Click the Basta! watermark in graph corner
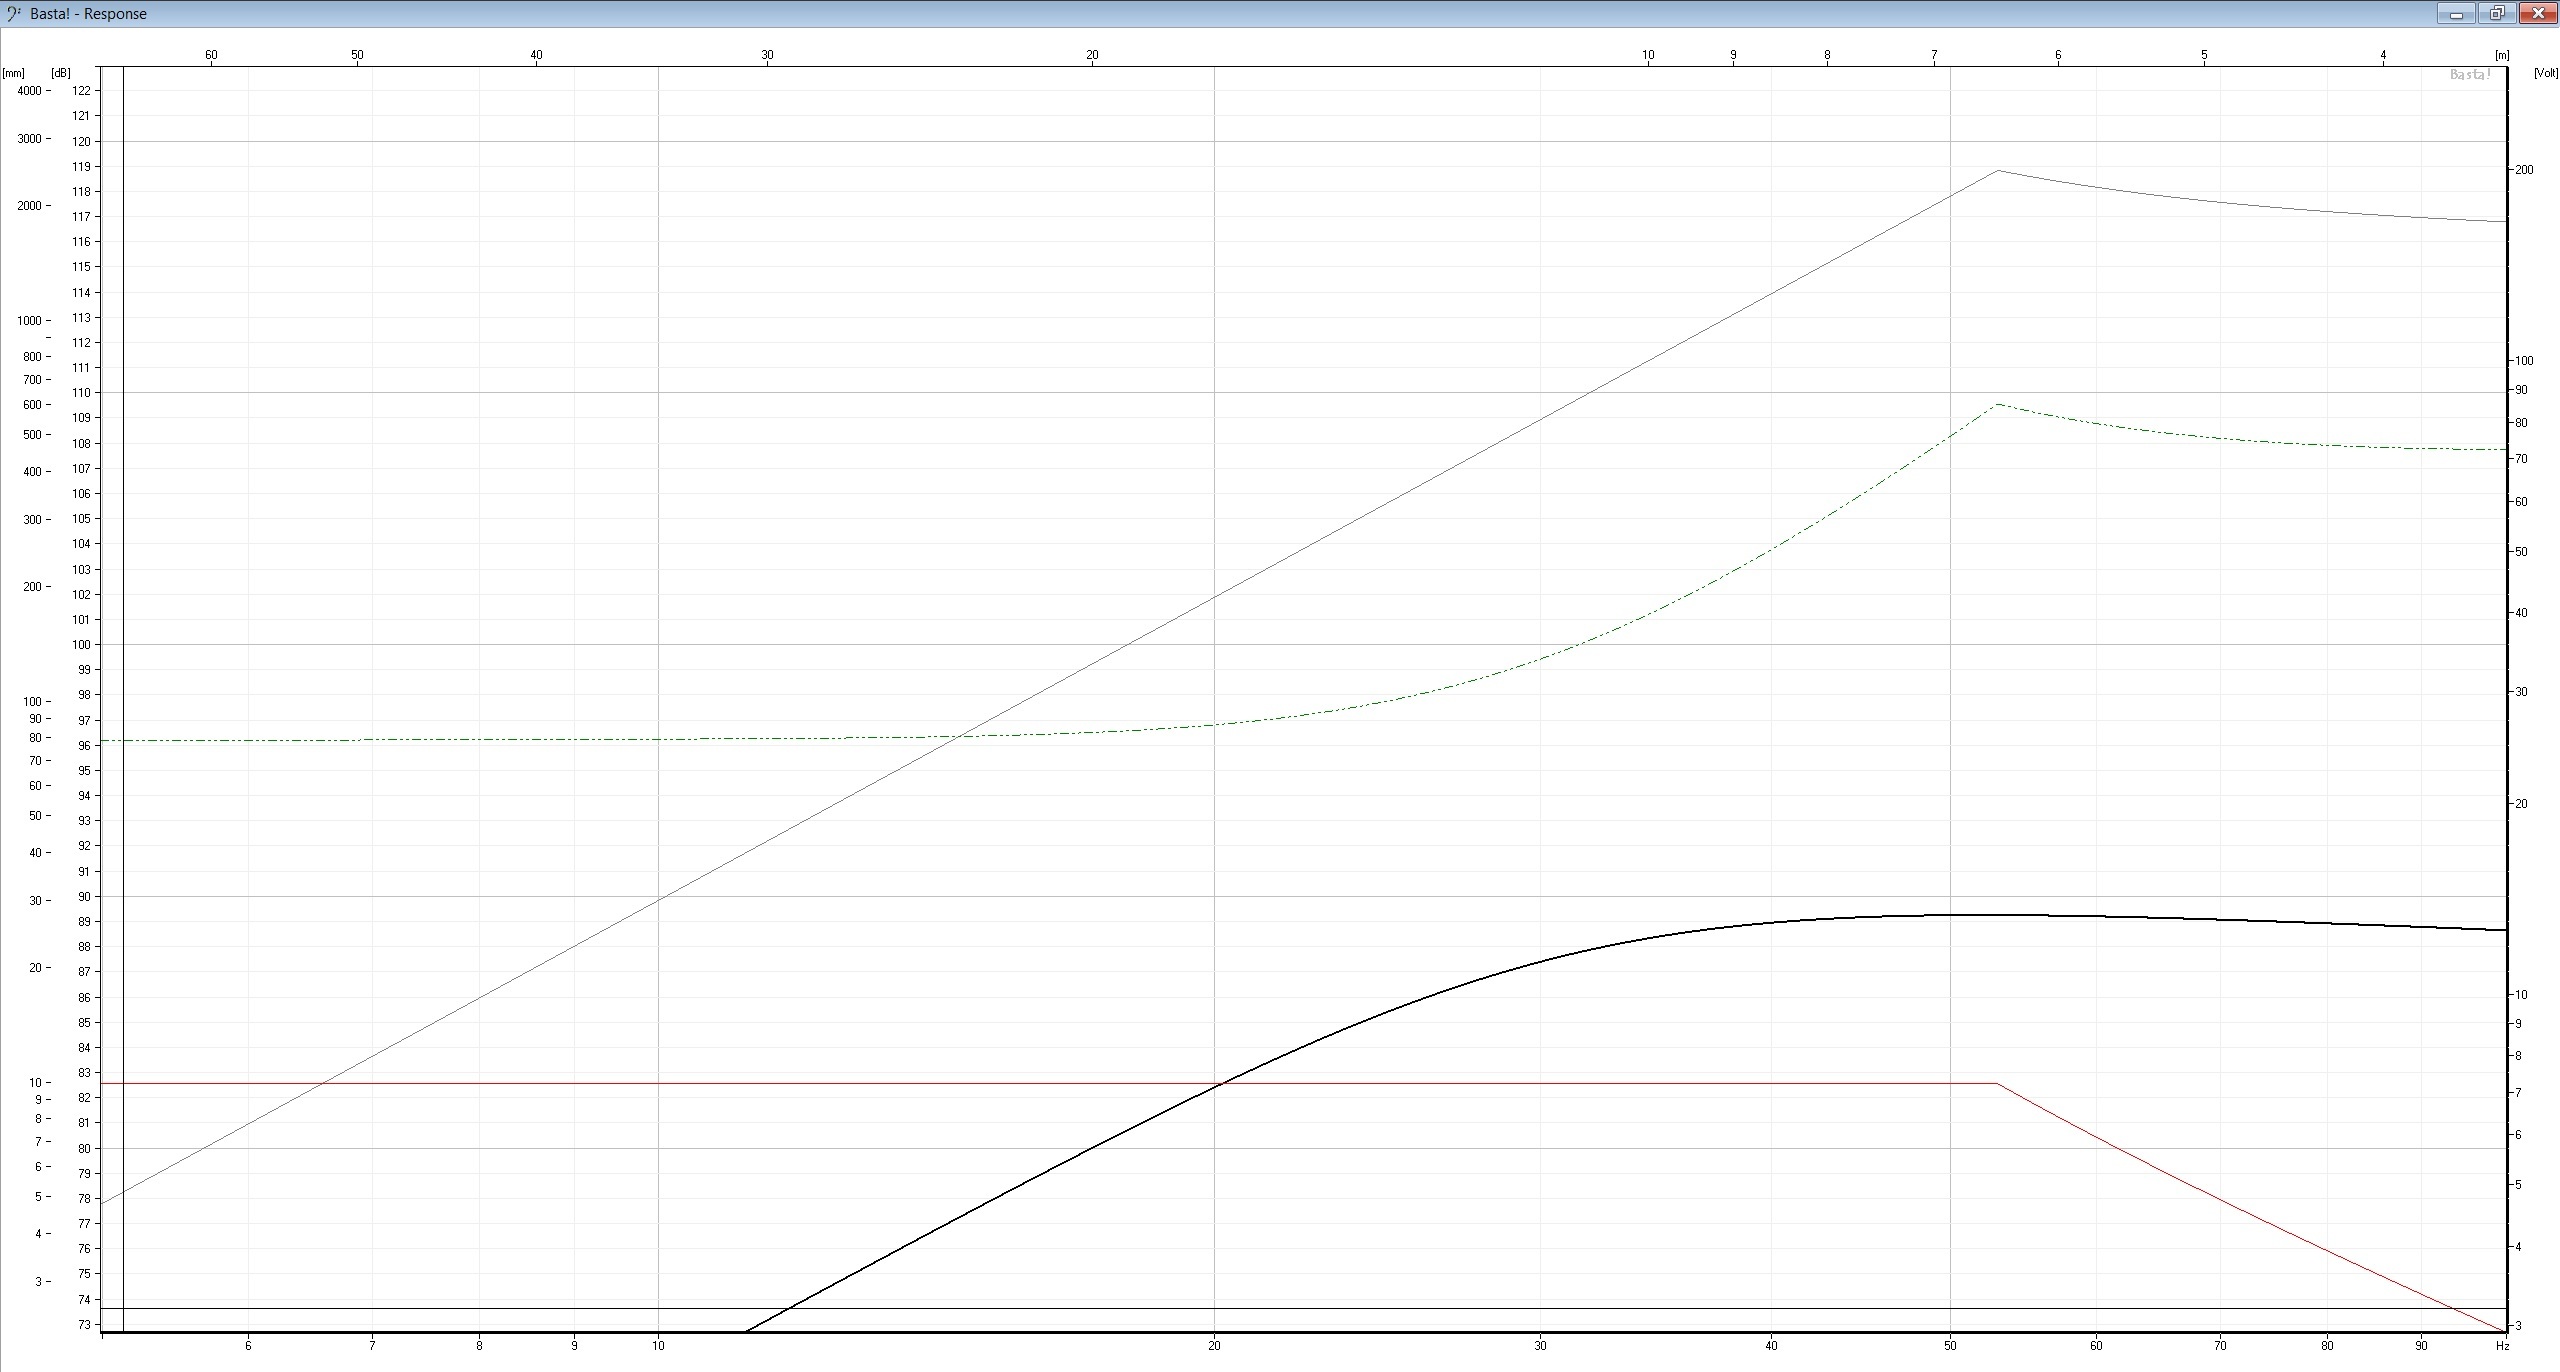2560x1372 pixels. pyautogui.click(x=2470, y=75)
